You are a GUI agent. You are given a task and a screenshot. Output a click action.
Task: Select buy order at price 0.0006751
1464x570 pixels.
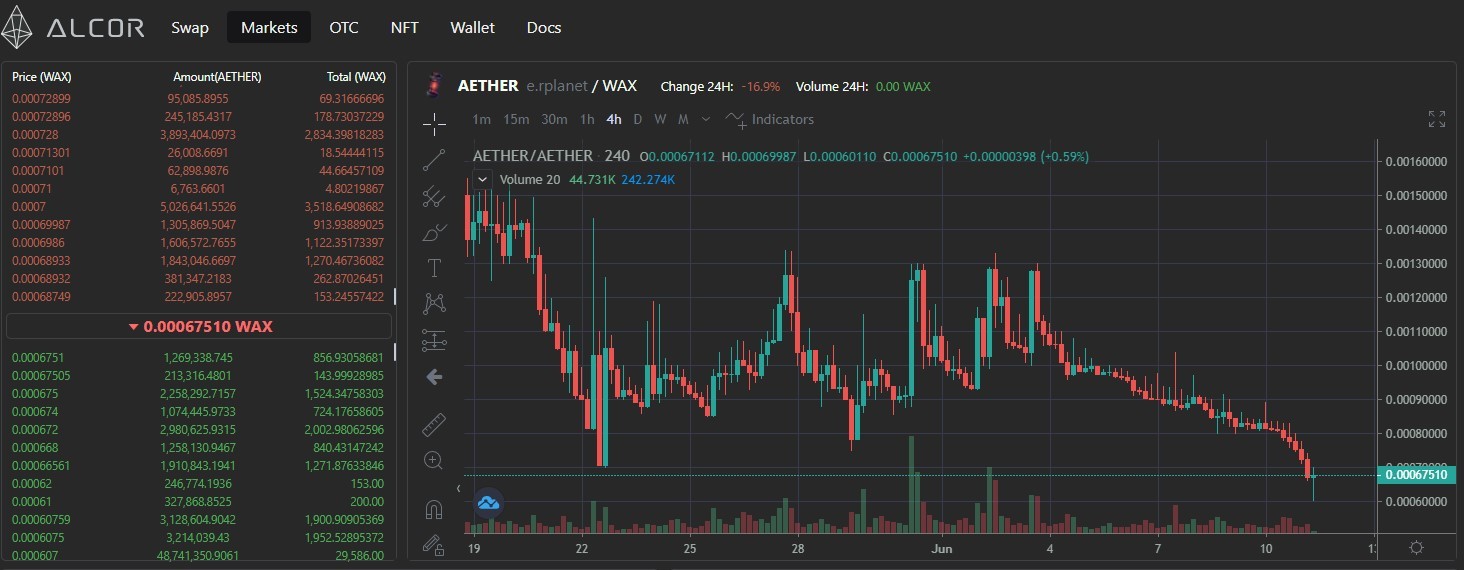point(198,357)
